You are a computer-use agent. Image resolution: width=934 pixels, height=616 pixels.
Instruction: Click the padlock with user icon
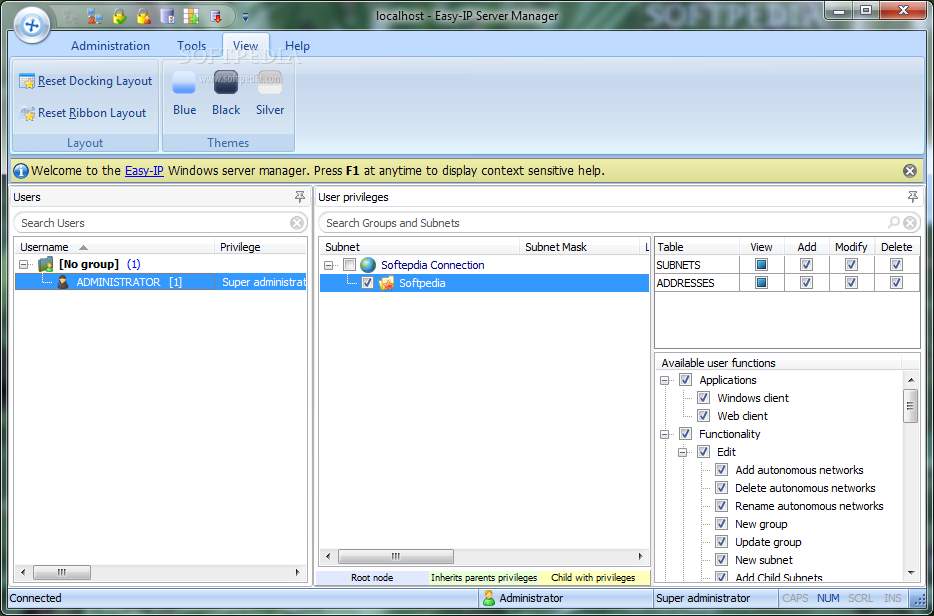(x=144, y=17)
